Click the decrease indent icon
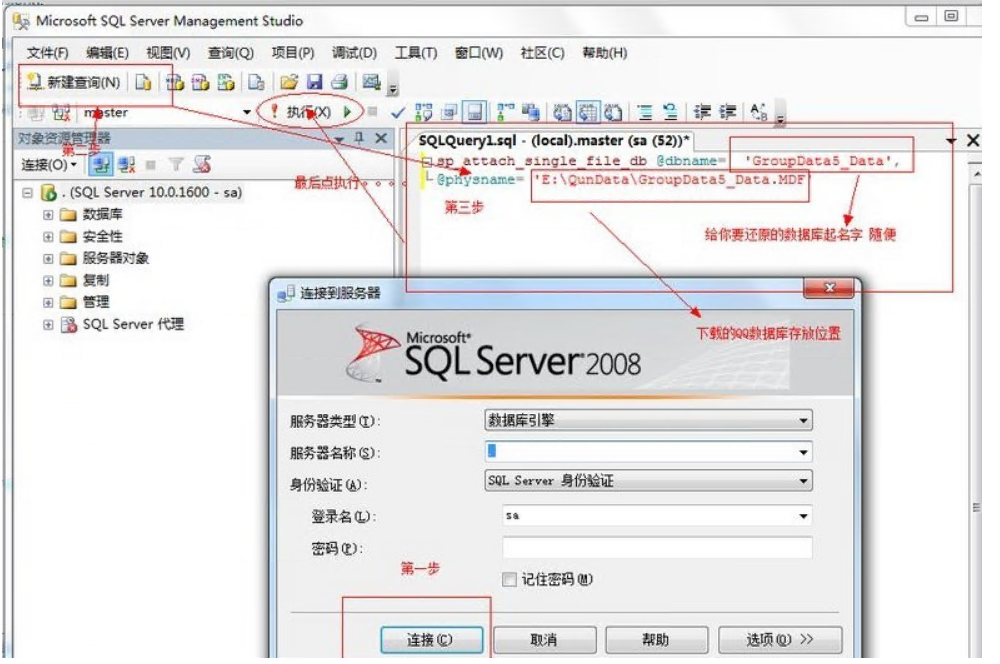Viewport: 1000px width, 664px height. pos(702,113)
